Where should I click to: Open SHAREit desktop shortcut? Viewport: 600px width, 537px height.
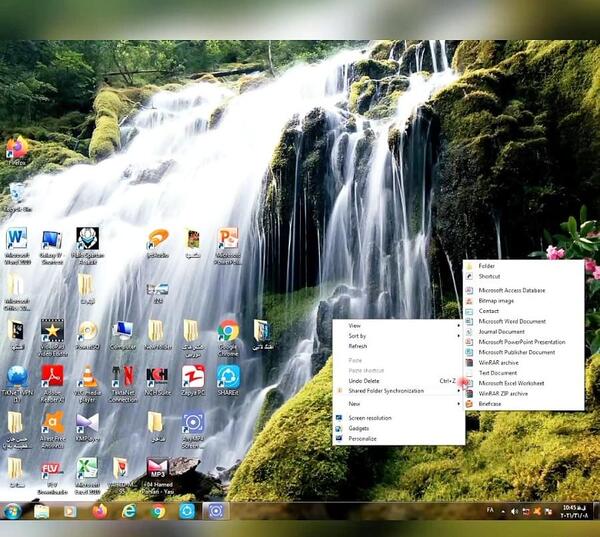pyautogui.click(x=228, y=380)
